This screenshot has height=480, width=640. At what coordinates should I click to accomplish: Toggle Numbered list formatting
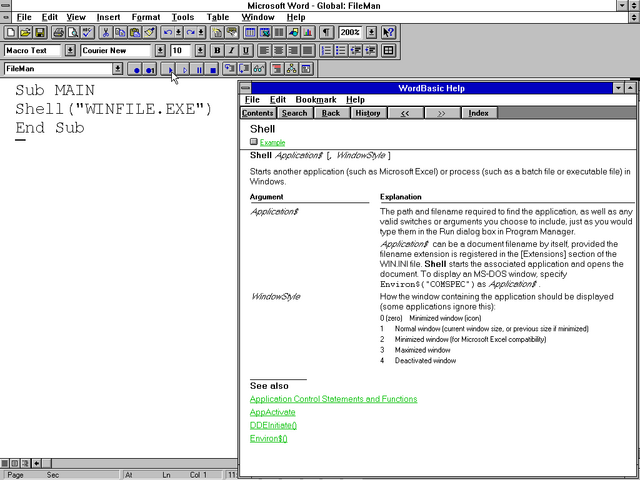327,51
